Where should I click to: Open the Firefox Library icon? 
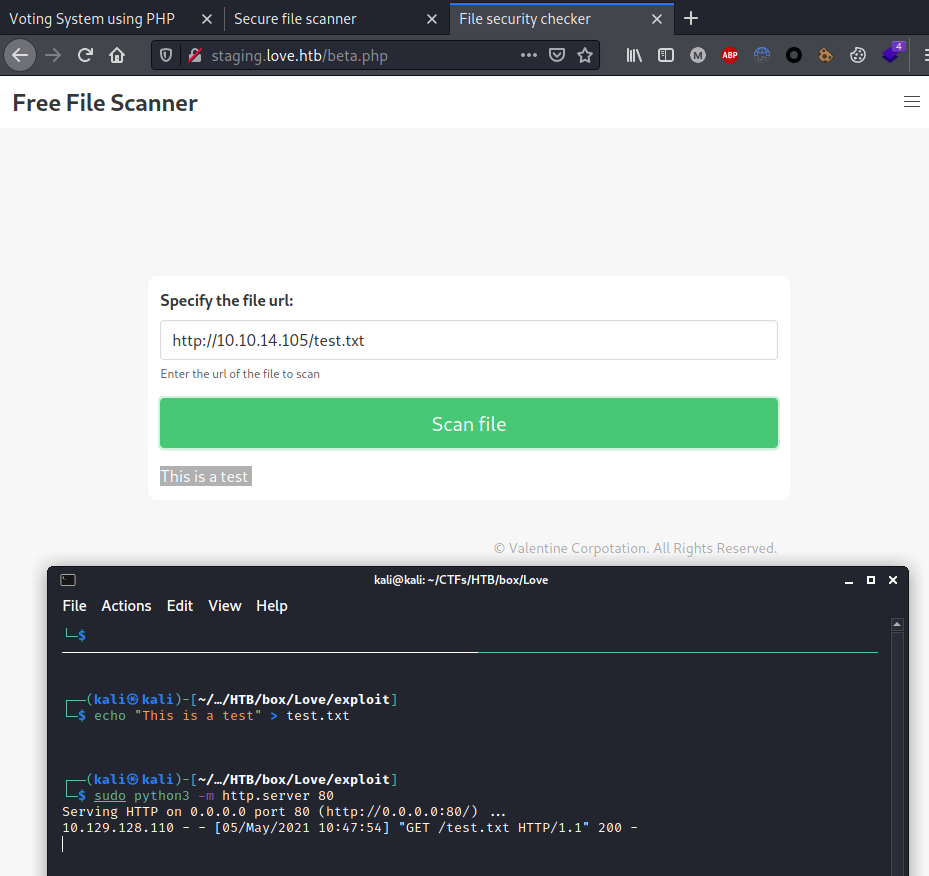pos(634,55)
